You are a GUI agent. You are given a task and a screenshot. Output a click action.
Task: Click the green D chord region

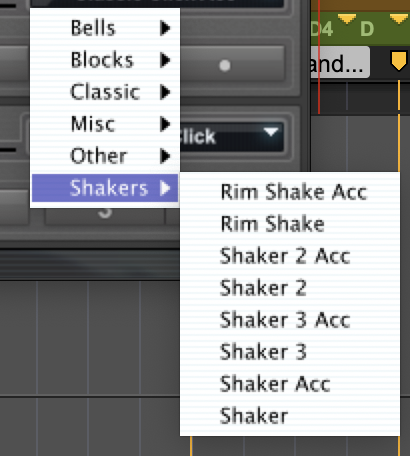click(x=367, y=29)
